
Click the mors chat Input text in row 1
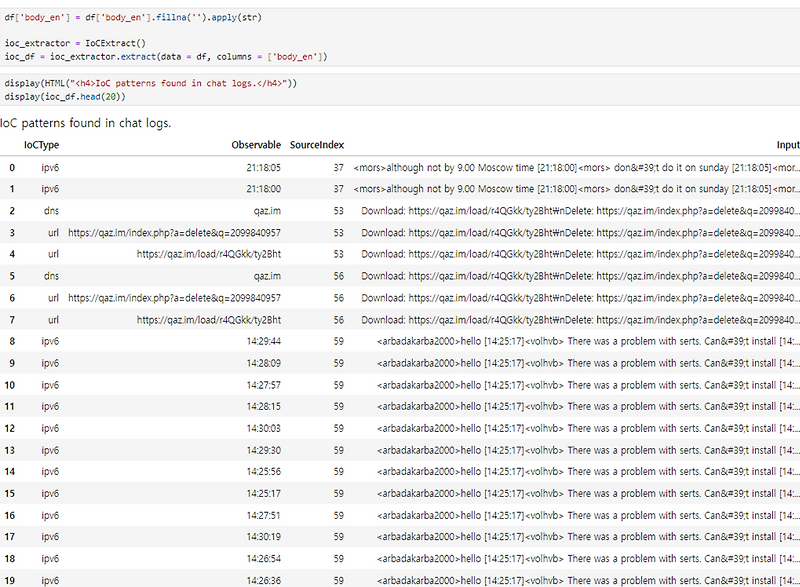[x=577, y=189]
